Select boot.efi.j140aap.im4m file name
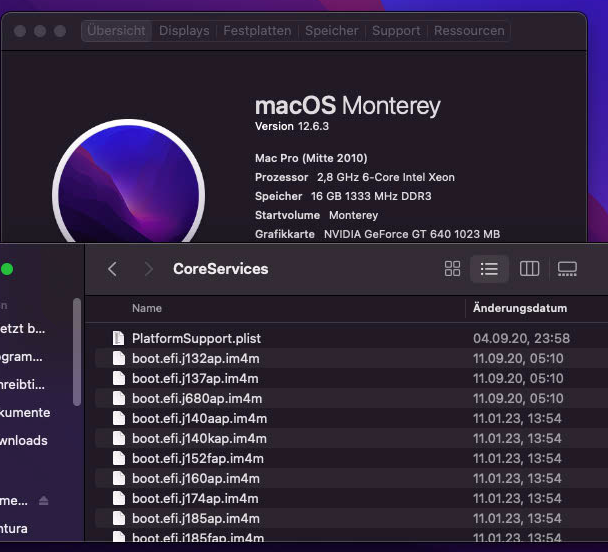608x552 pixels. click(x=199, y=418)
